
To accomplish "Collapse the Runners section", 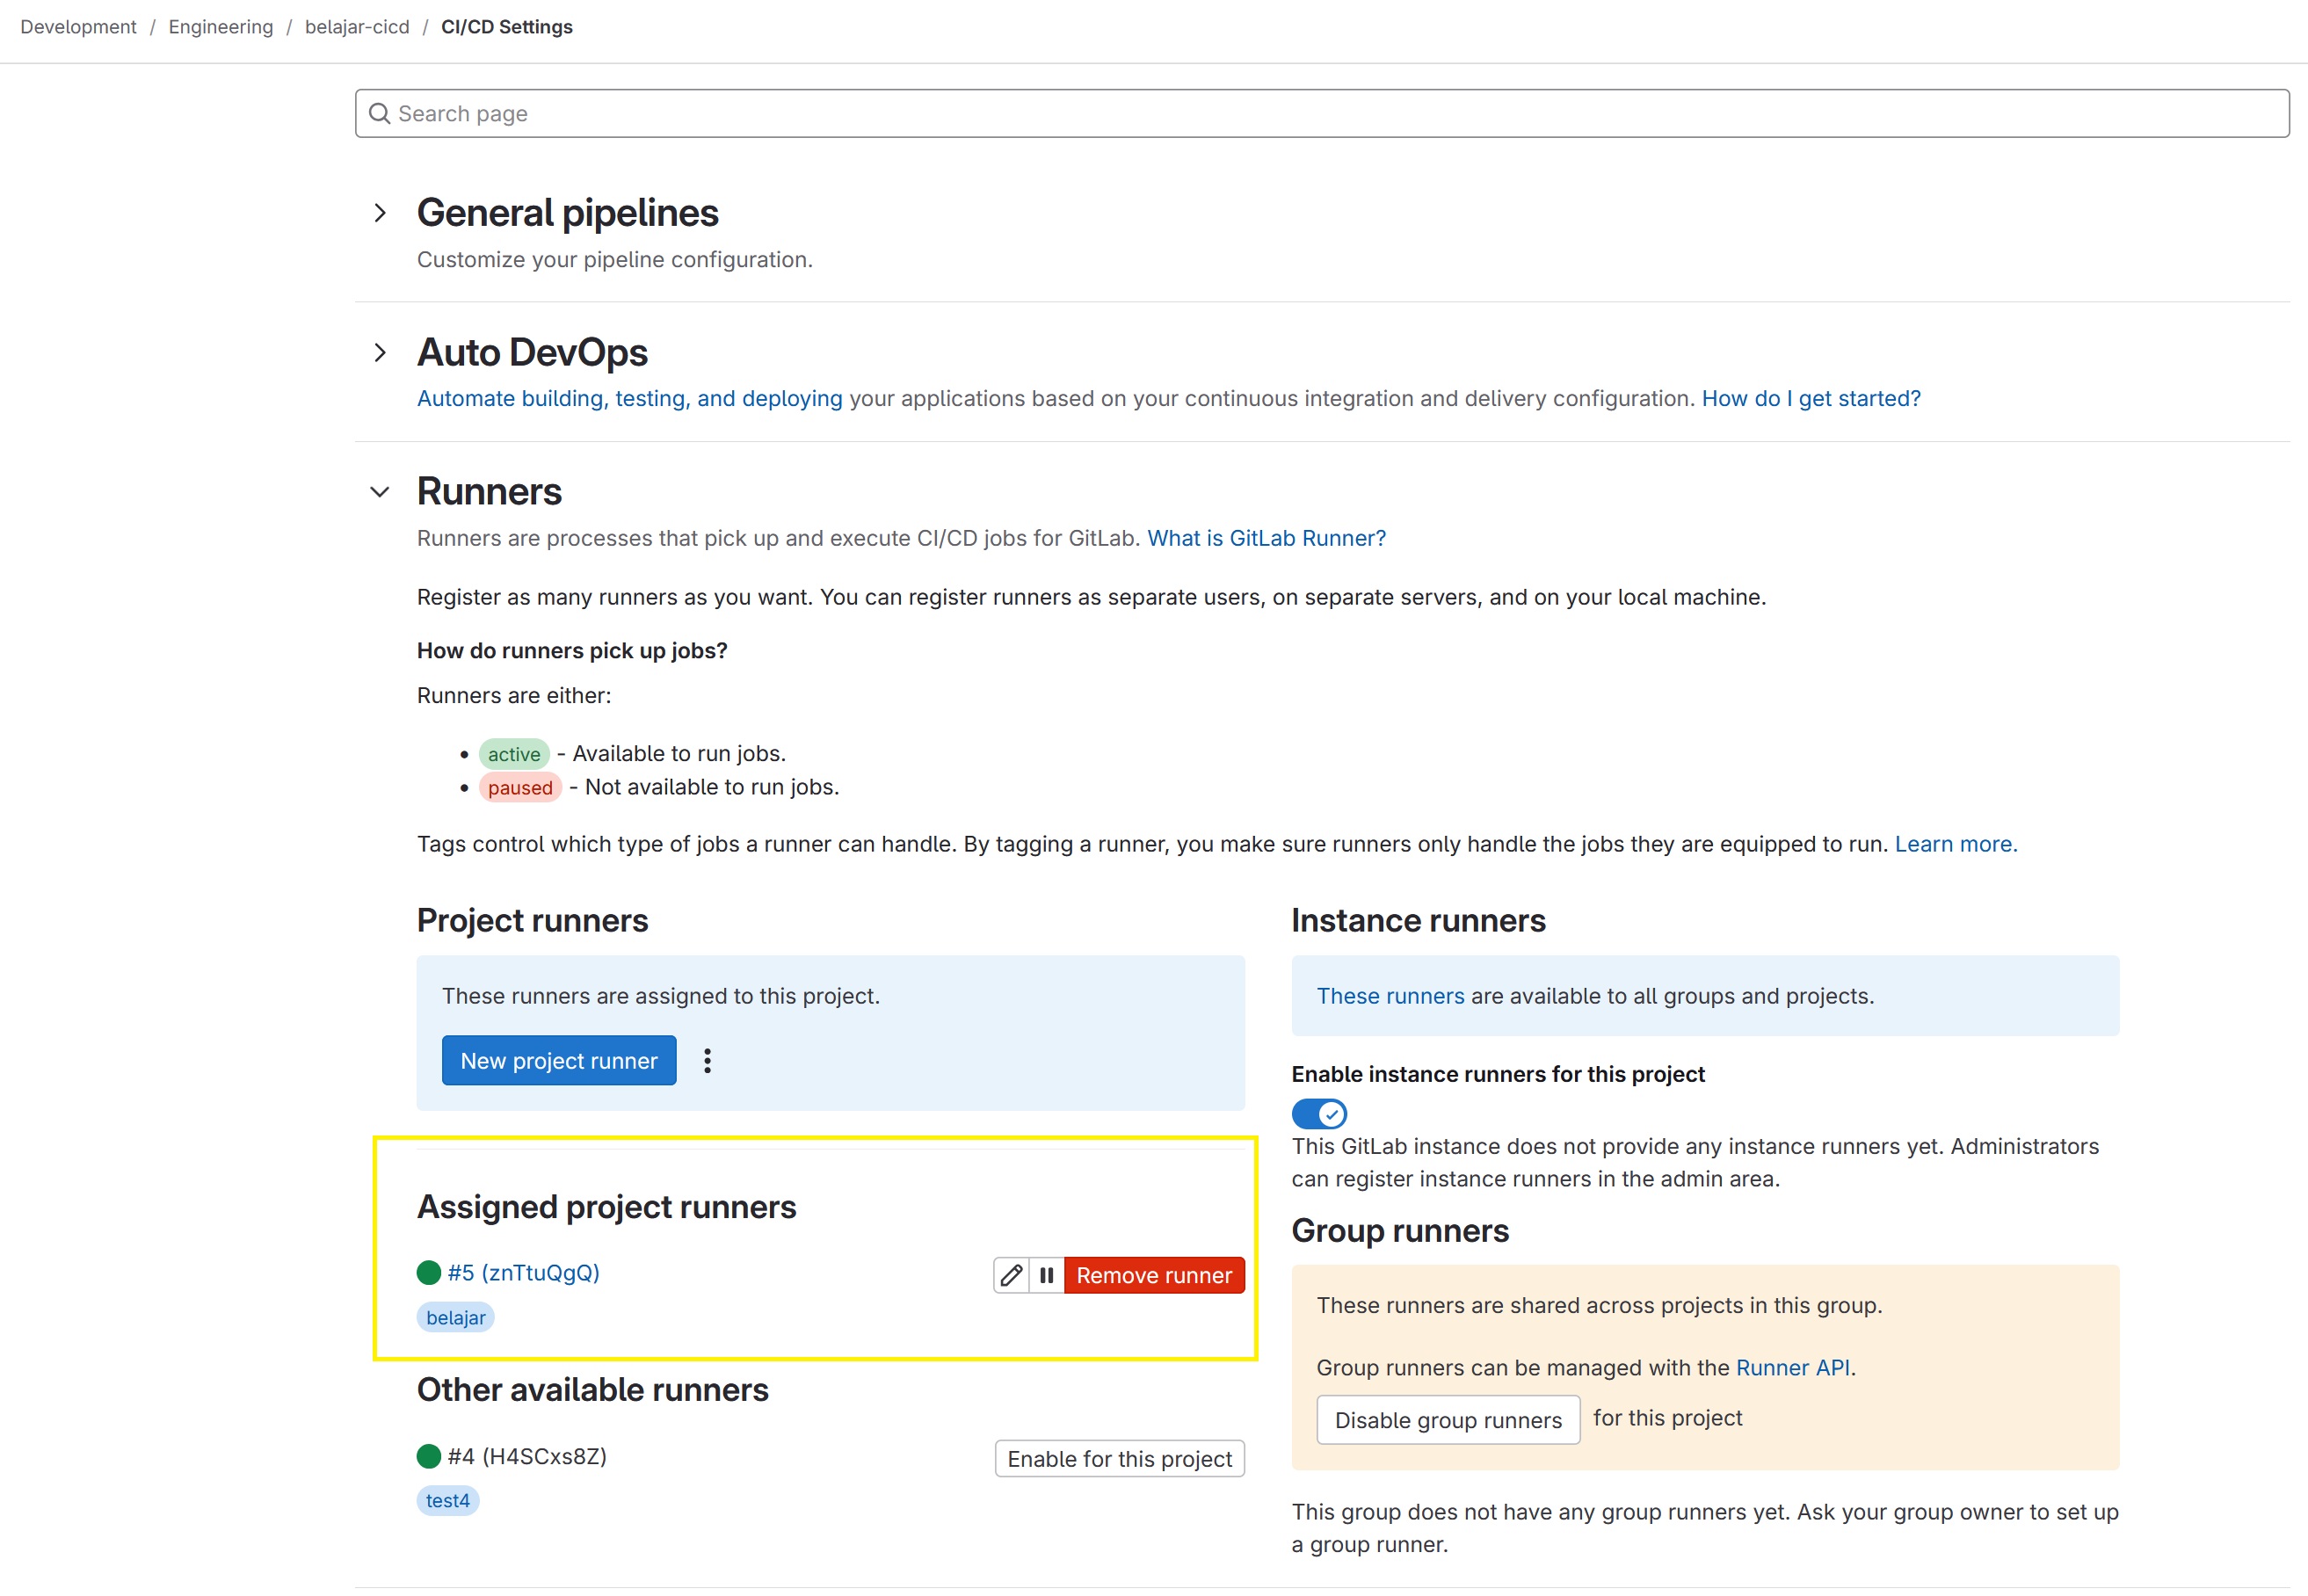I will (380, 492).
